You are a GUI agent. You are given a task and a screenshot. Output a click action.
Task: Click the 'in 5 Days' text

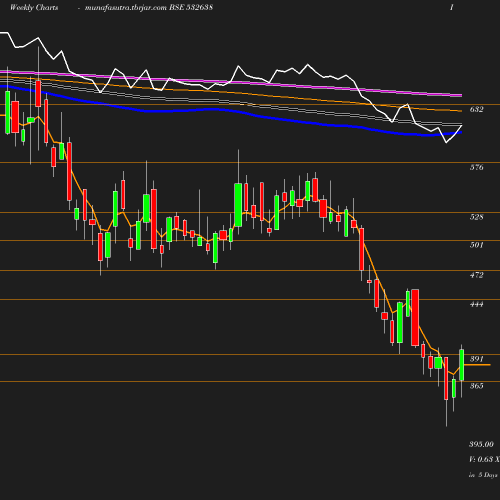[x=483, y=475]
